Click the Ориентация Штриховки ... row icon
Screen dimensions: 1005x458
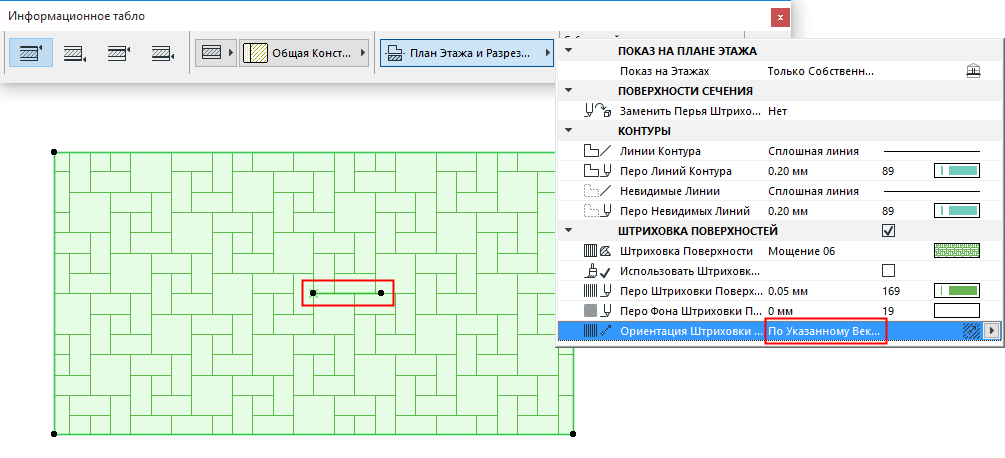[x=598, y=331]
